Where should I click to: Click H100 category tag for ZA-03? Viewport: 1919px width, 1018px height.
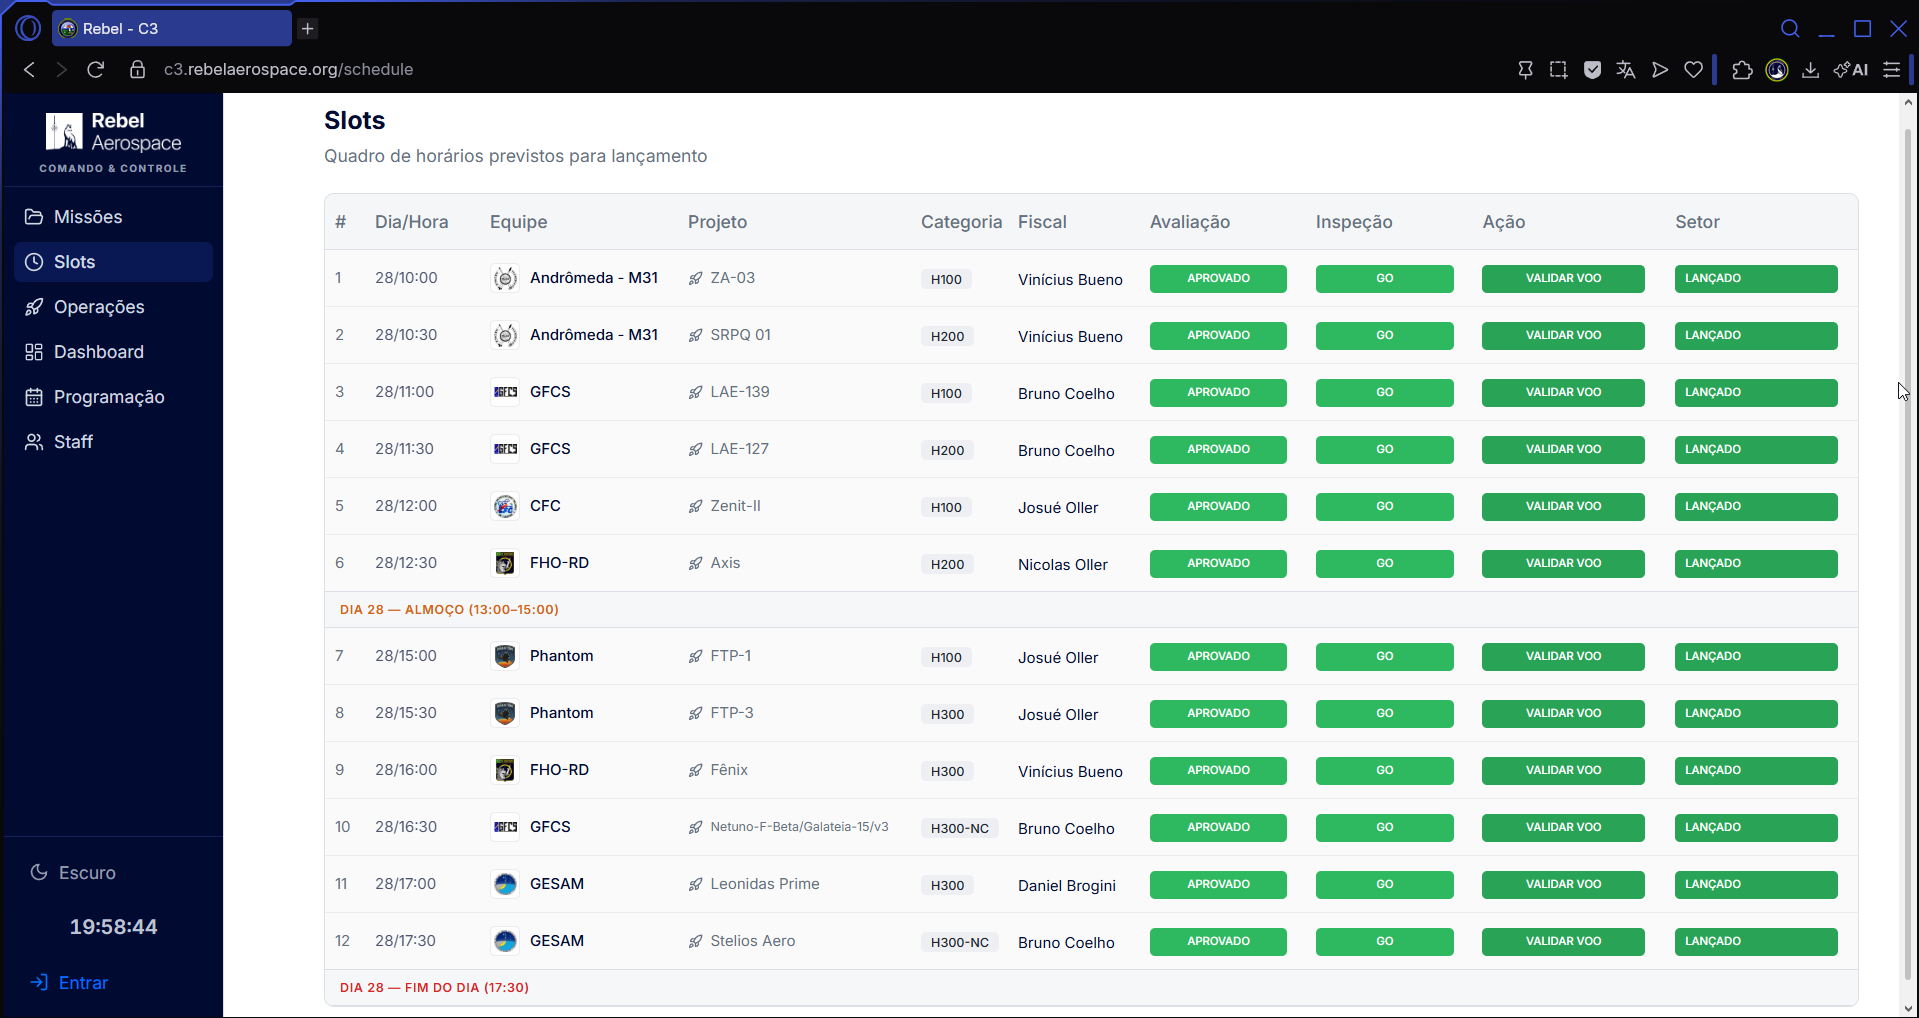(x=946, y=279)
